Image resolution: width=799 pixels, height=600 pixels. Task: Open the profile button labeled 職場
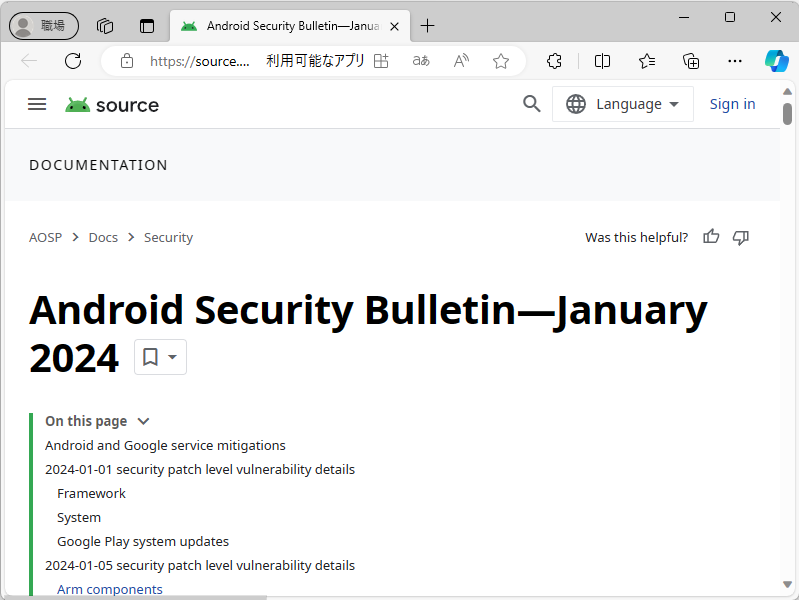[x=44, y=25]
